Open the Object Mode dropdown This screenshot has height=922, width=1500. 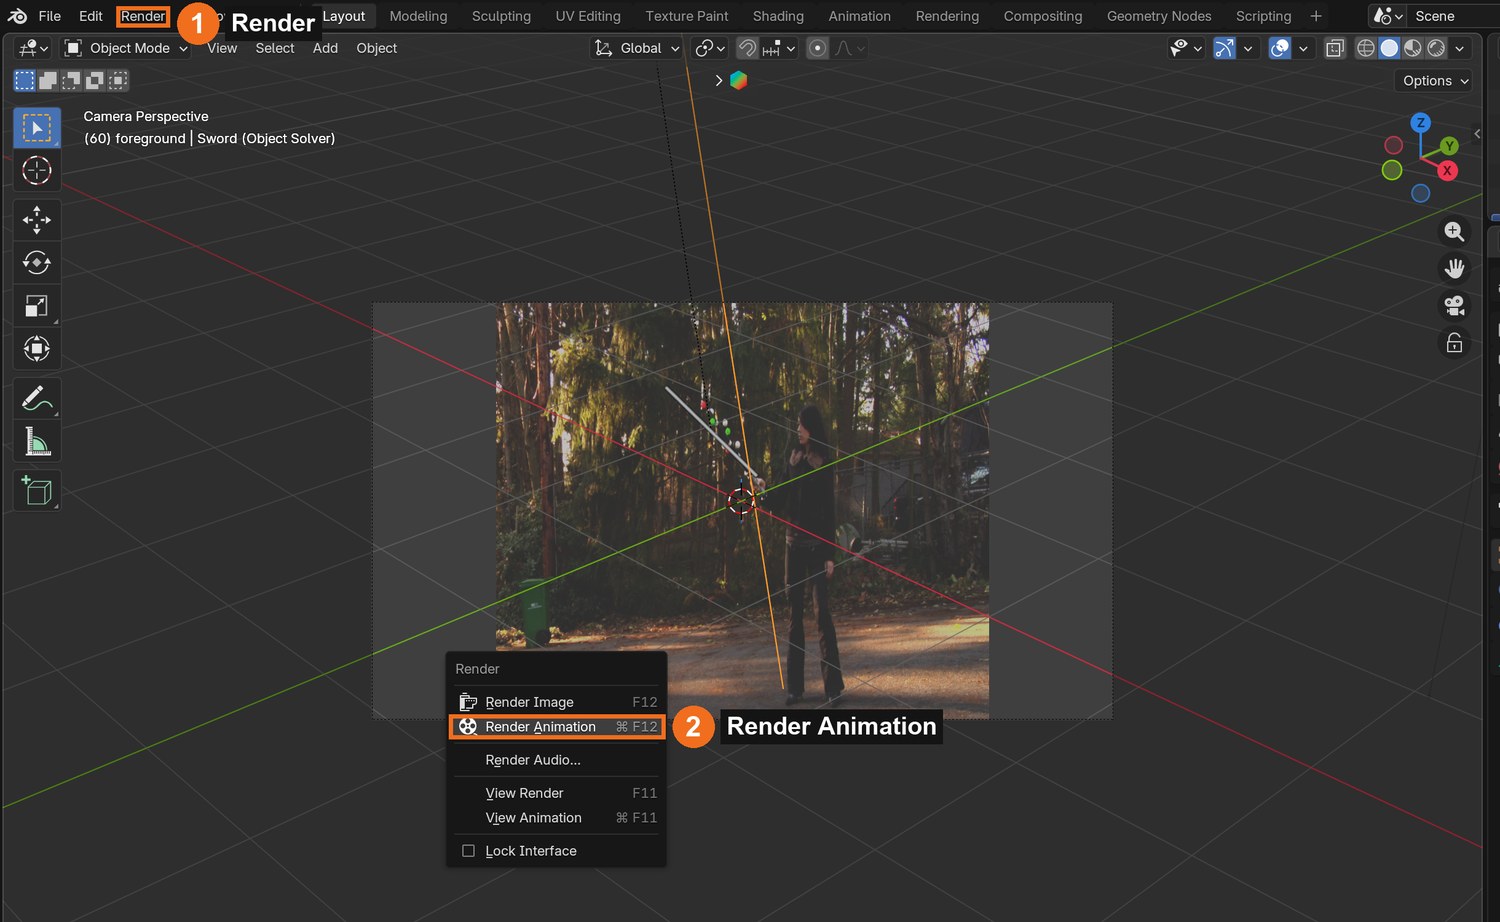[126, 48]
